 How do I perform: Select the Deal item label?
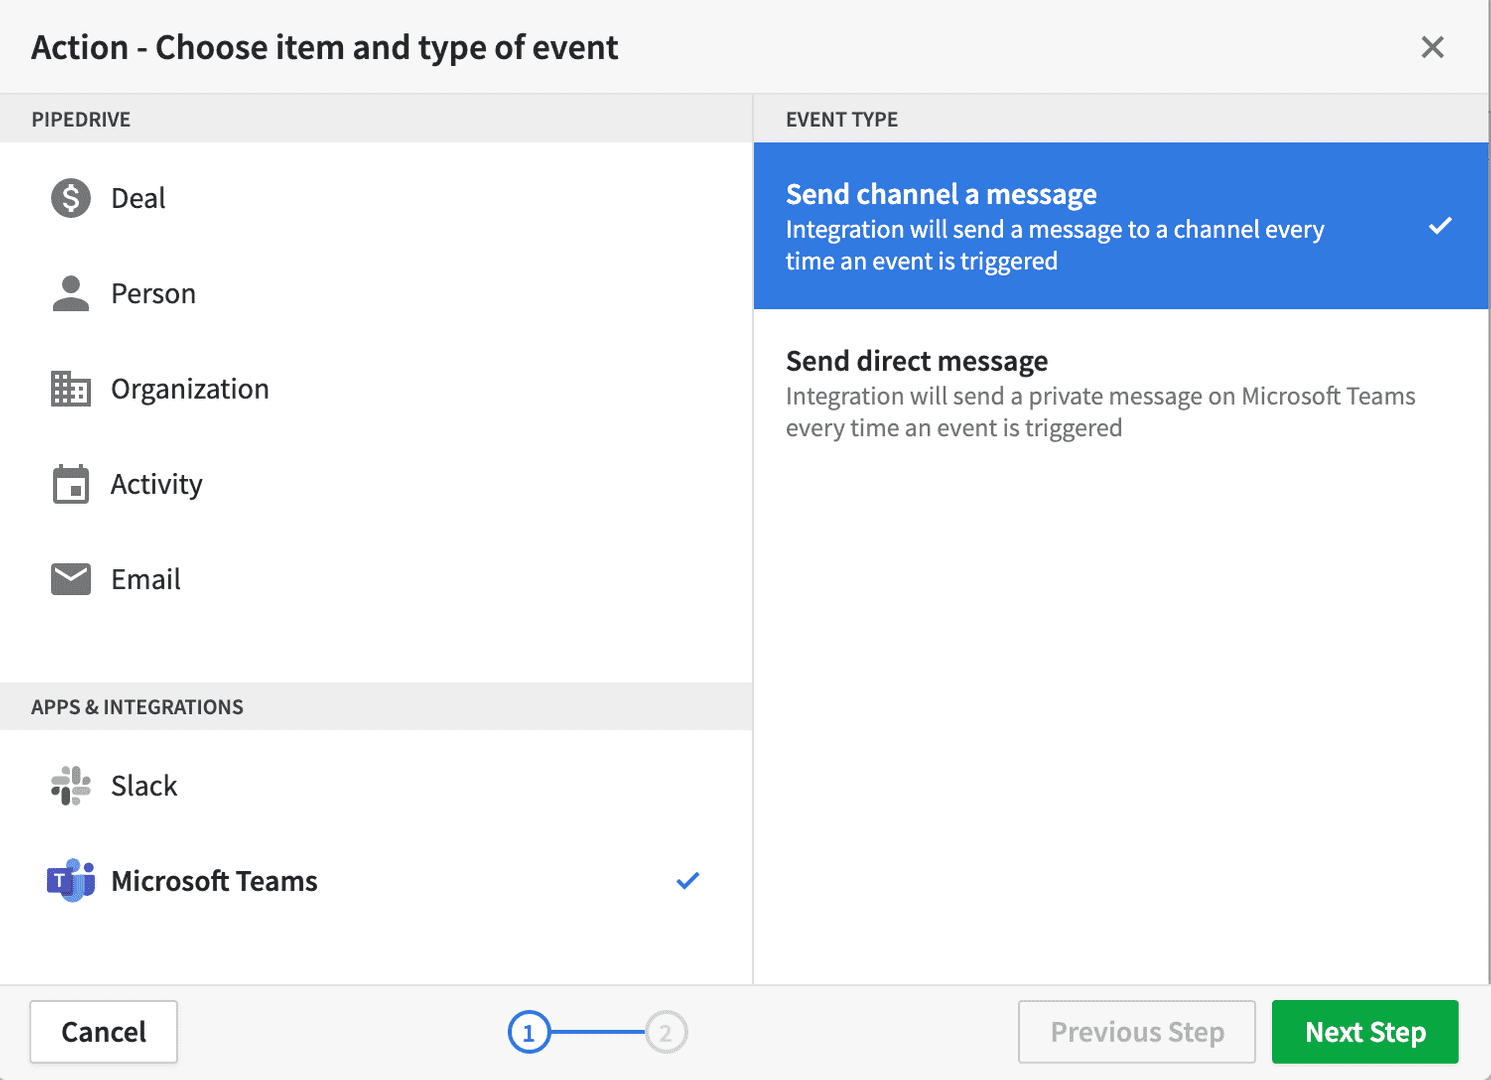click(138, 198)
